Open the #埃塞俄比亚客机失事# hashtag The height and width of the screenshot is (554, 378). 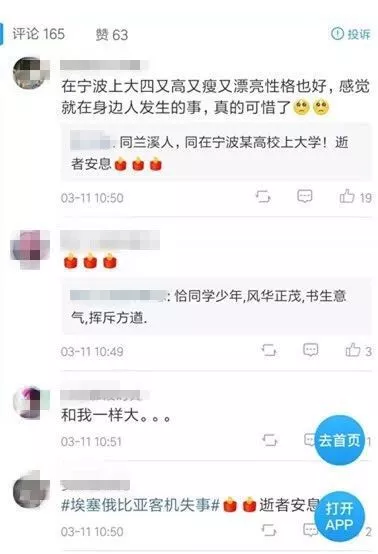(141, 505)
